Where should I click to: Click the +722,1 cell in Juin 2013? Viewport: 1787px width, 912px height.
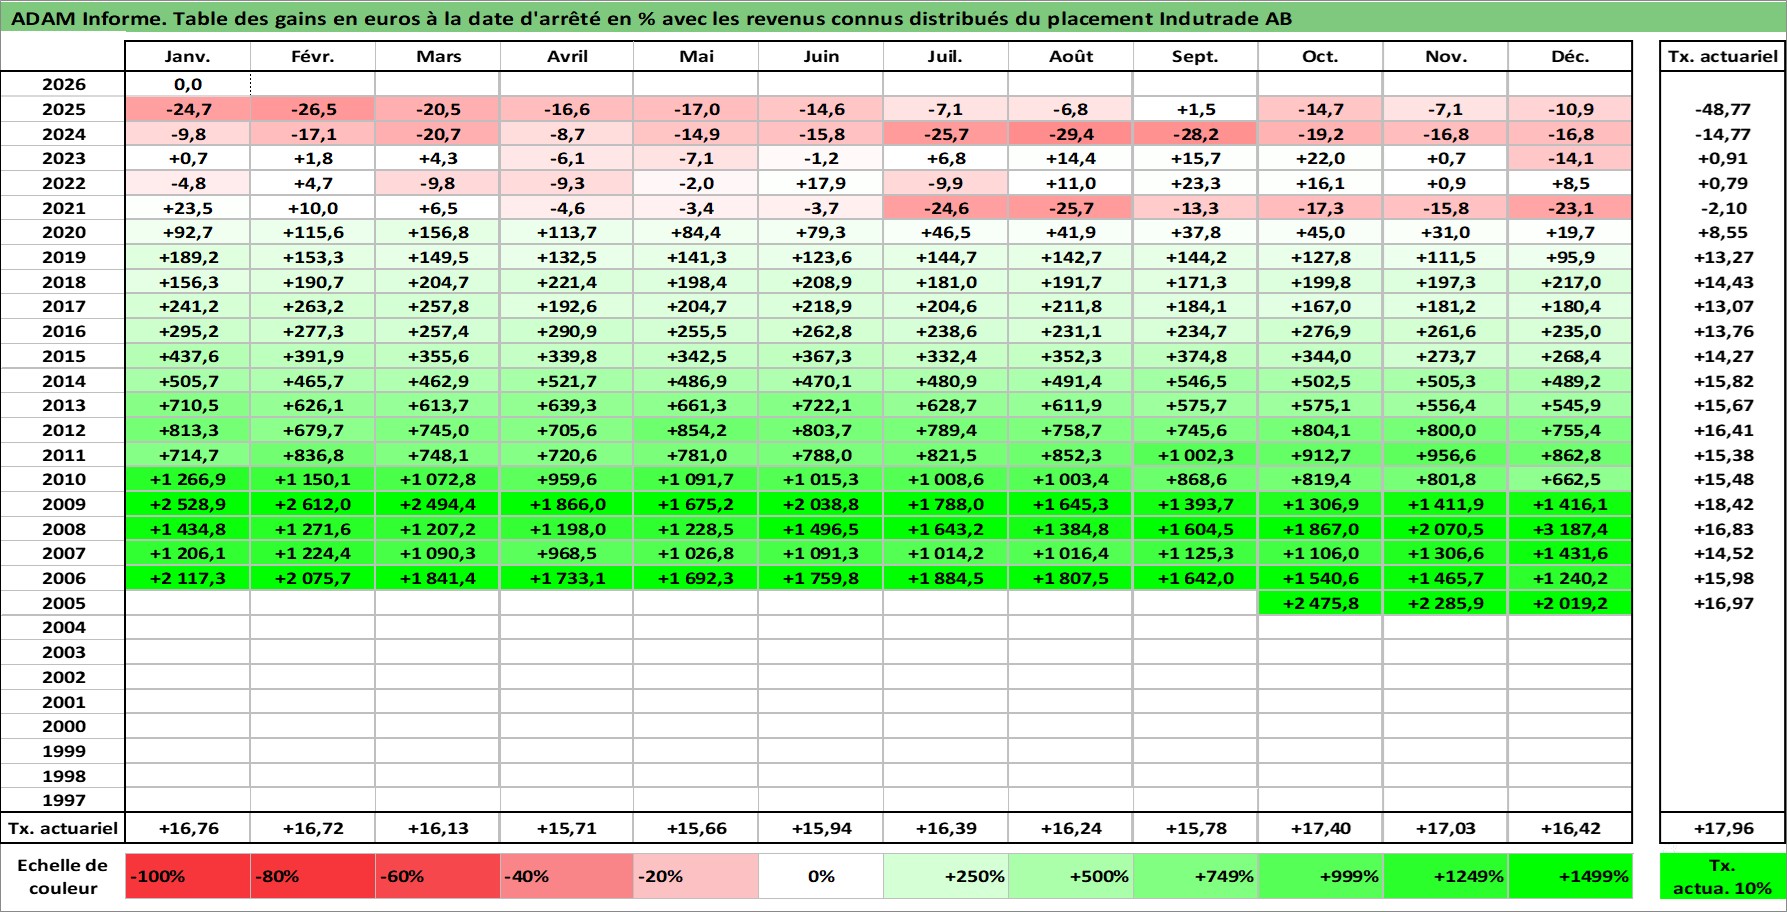coord(821,405)
